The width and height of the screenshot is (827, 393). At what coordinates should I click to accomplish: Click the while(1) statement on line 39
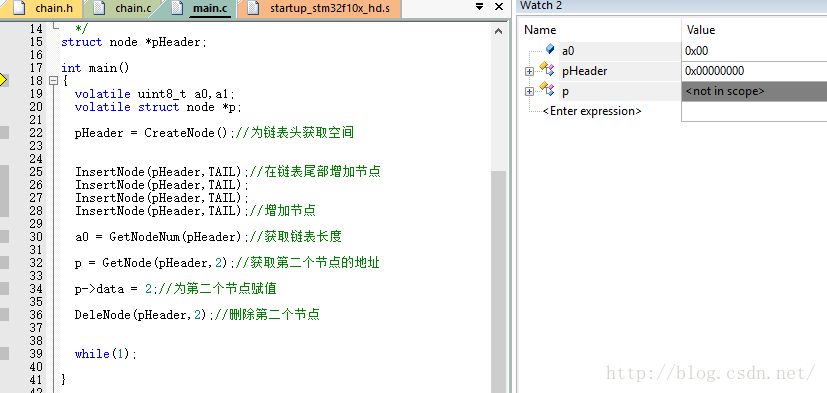coord(105,354)
